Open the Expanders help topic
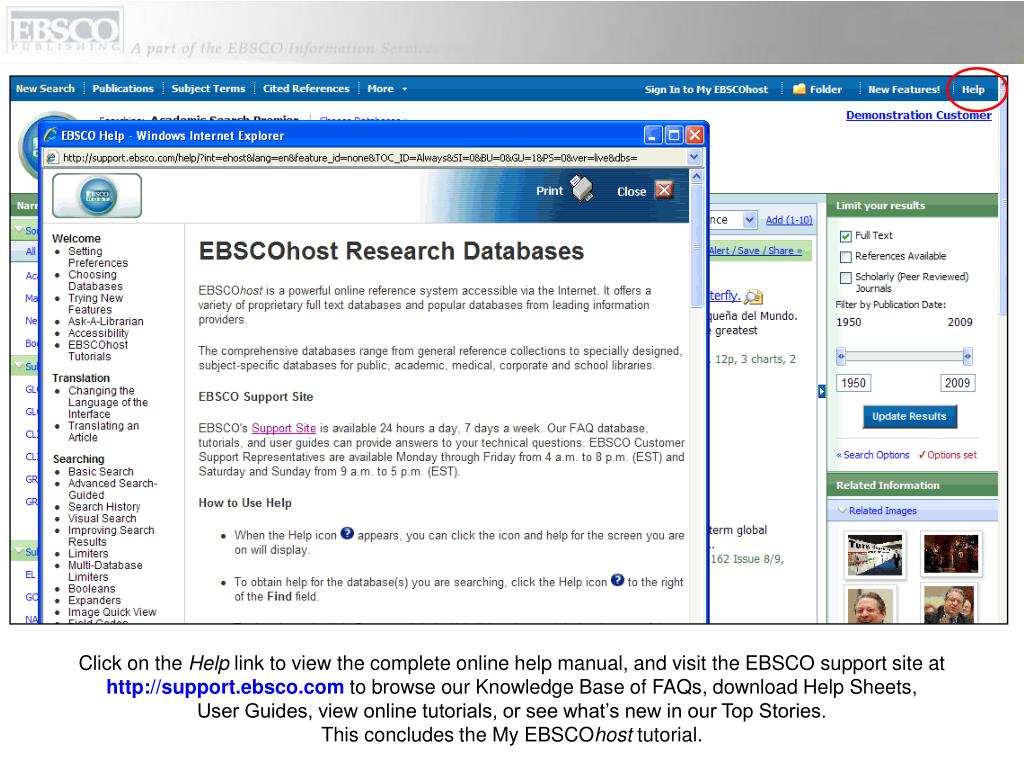1024x768 pixels. (x=94, y=601)
